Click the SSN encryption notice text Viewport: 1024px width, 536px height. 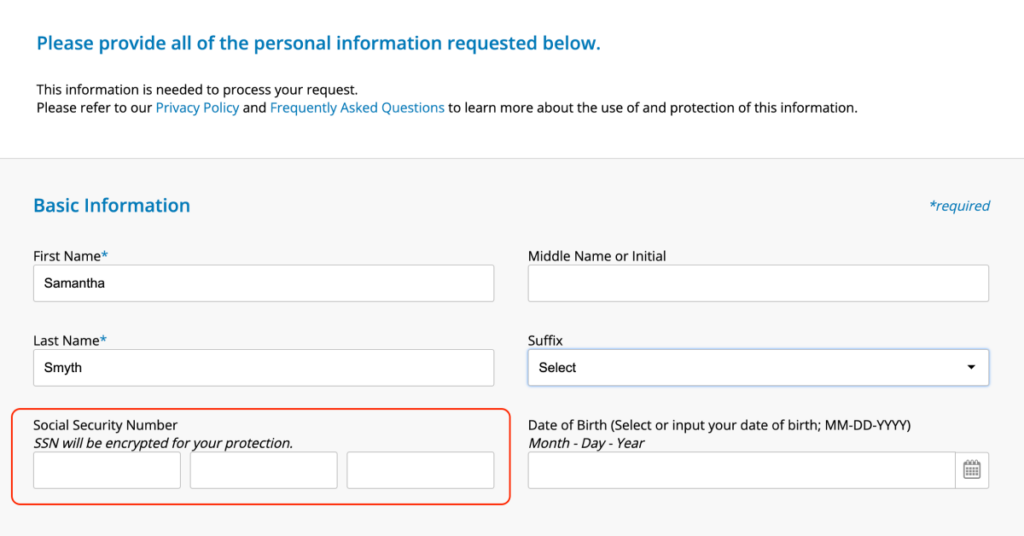point(163,443)
